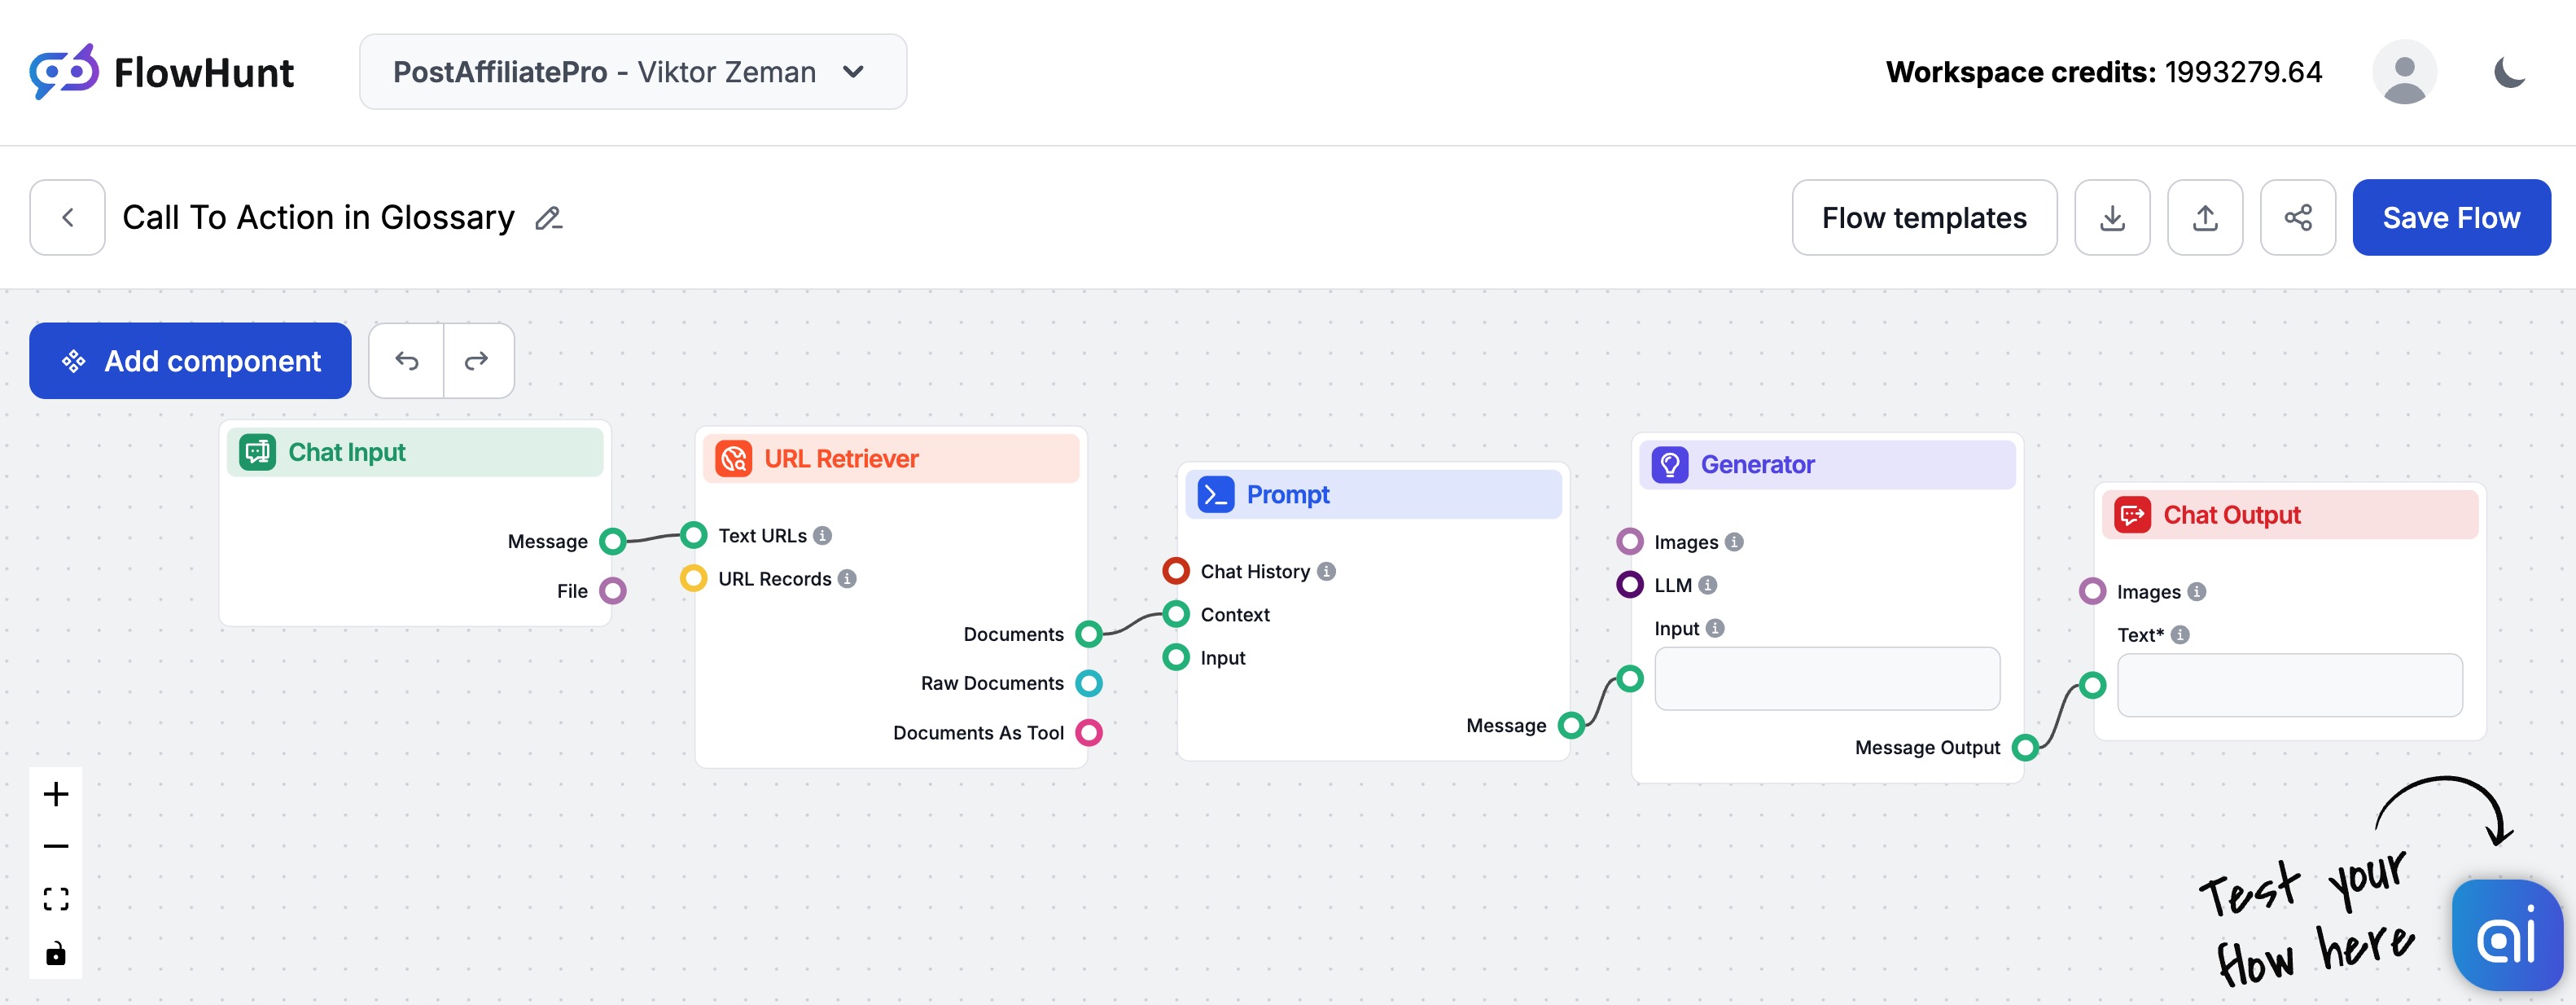The image size is (2576, 1005).
Task: Show info tooltip for Text URLs
Action: click(823, 535)
